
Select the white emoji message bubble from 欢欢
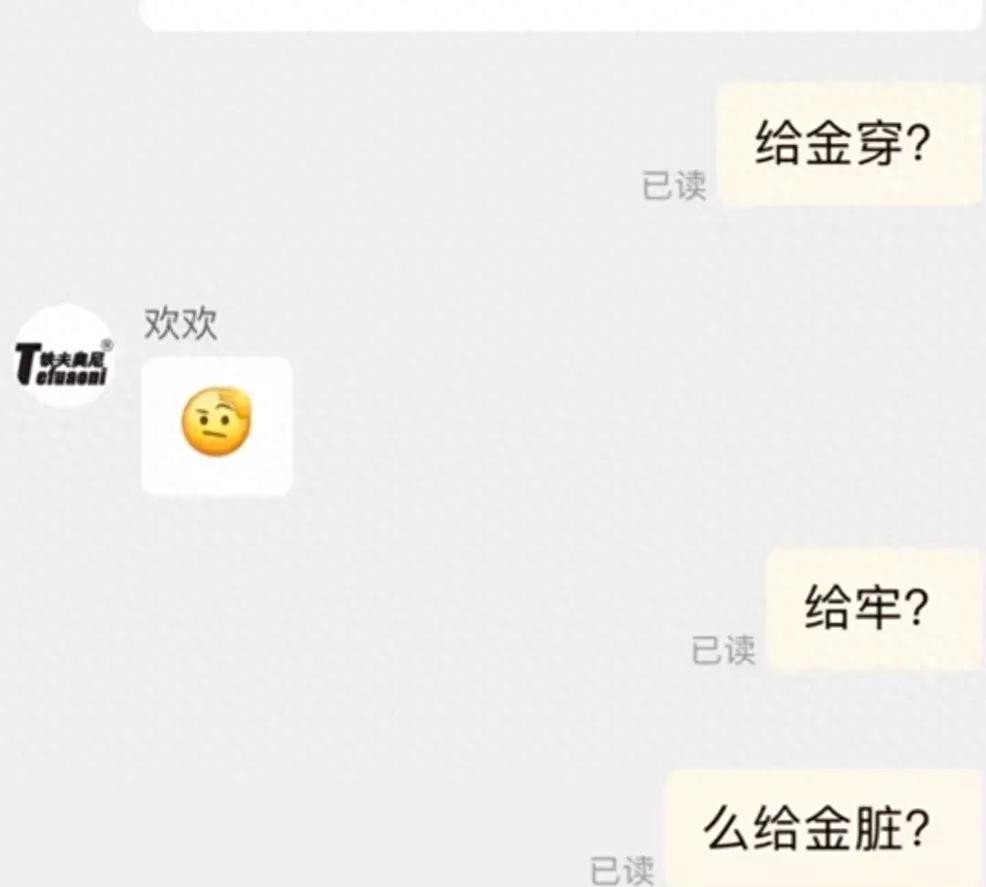(217, 426)
